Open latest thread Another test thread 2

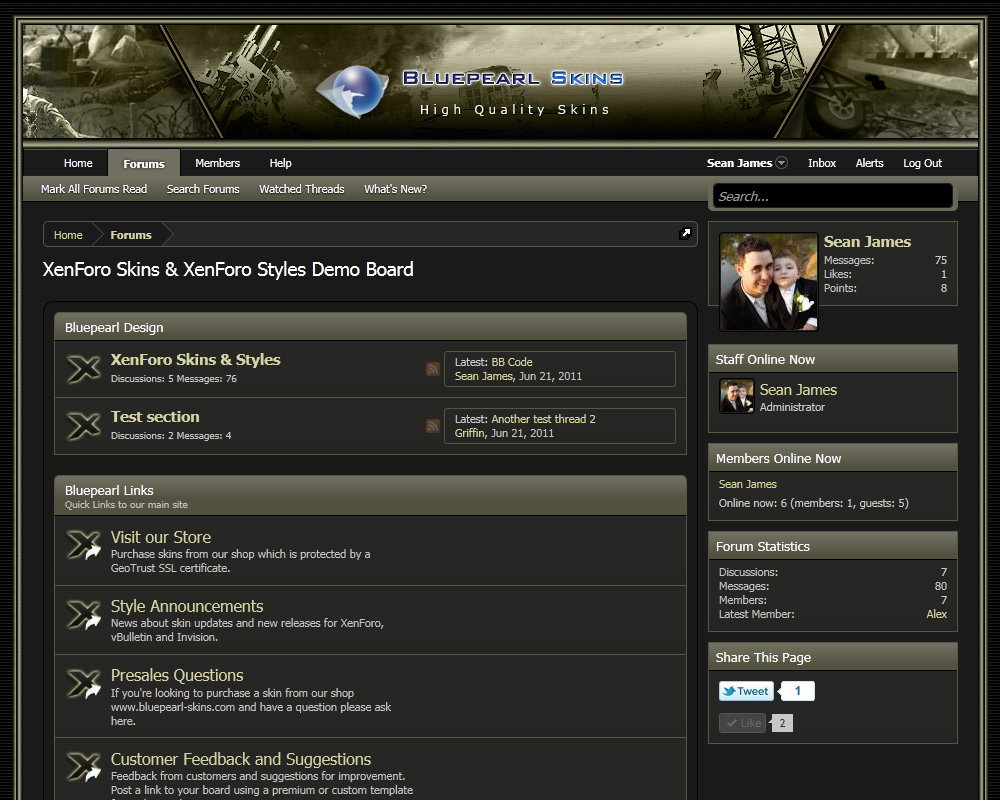(x=543, y=419)
